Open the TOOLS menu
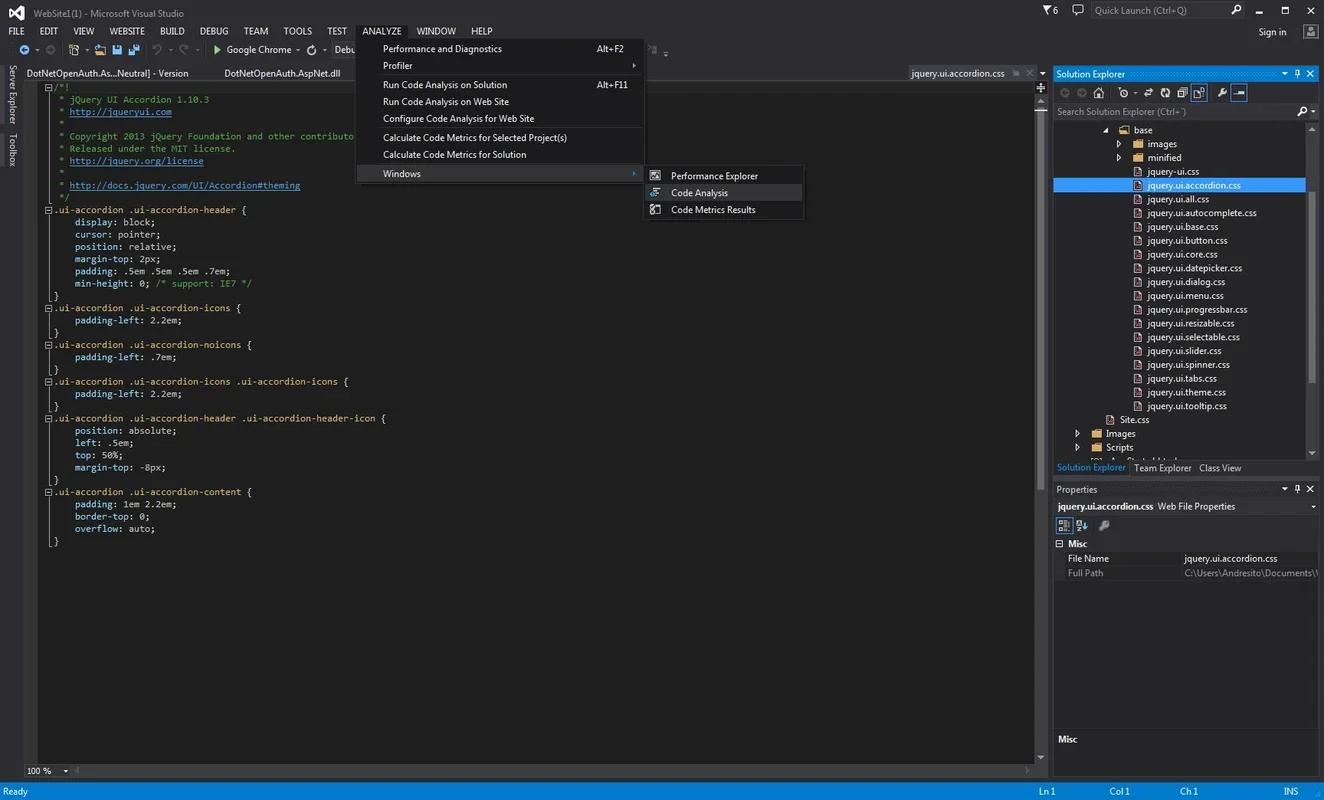The height and width of the screenshot is (800, 1324). pyautogui.click(x=297, y=31)
